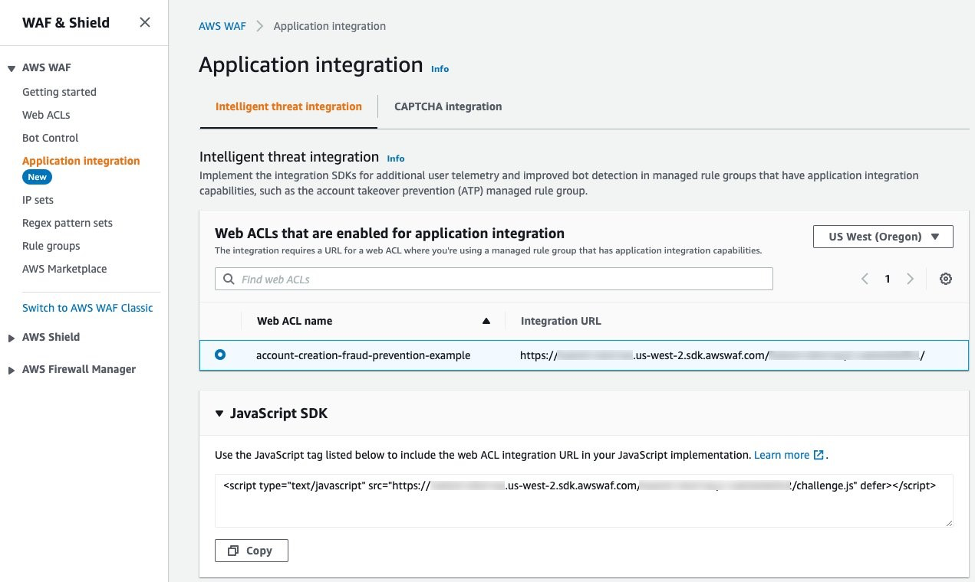
Task: Click AWS WAF breadcrumb link
Action: pyautogui.click(x=222, y=26)
